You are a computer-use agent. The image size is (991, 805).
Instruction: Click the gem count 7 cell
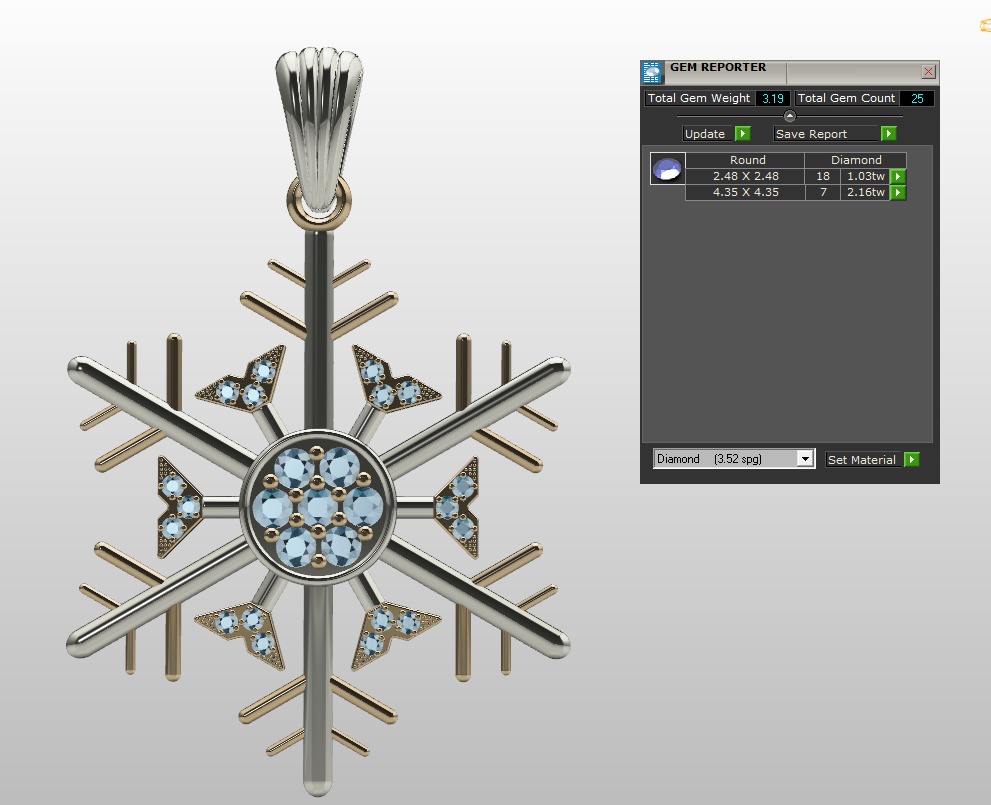coord(823,192)
